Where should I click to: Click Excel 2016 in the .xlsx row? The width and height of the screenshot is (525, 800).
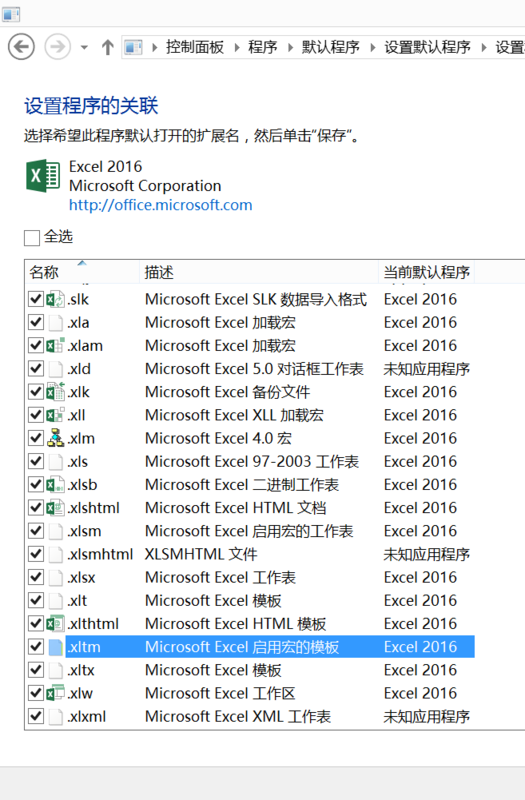click(x=420, y=577)
